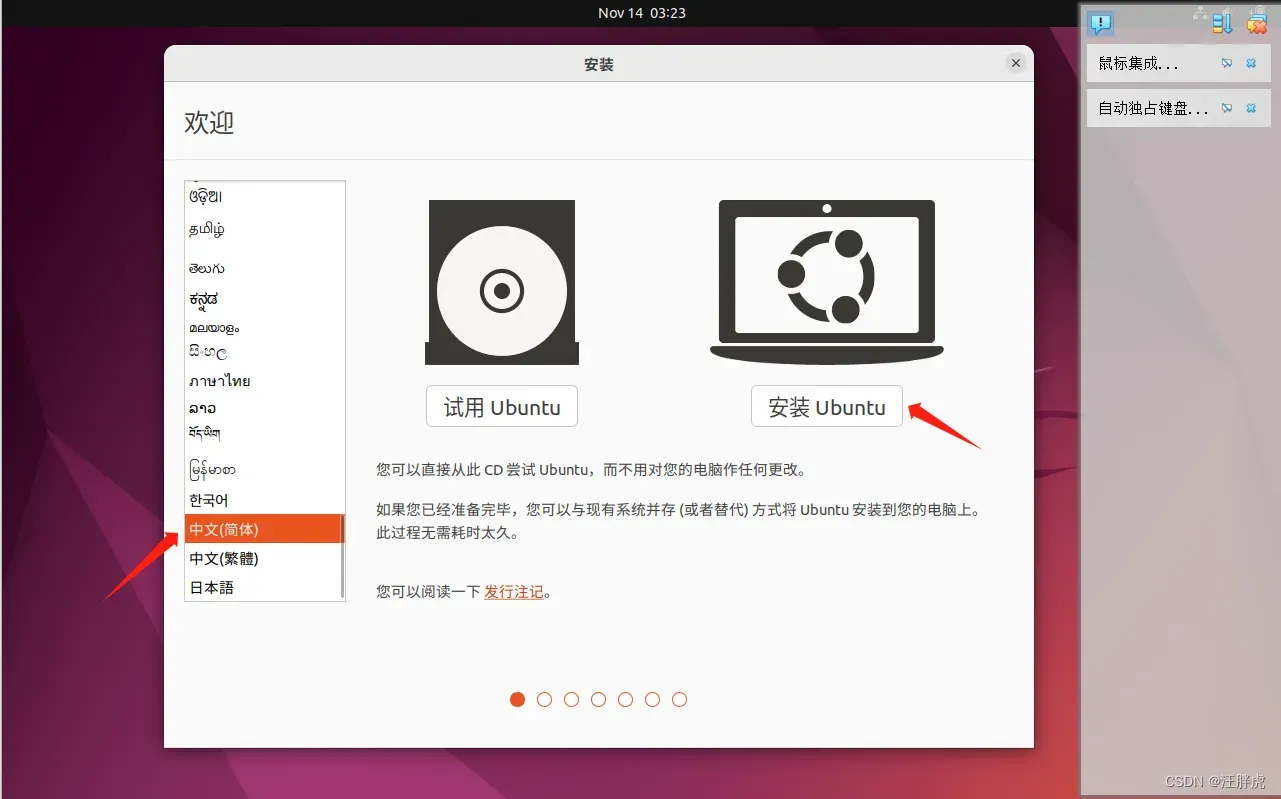Toggle the VirtualBox notification center icon

(x=1101, y=22)
